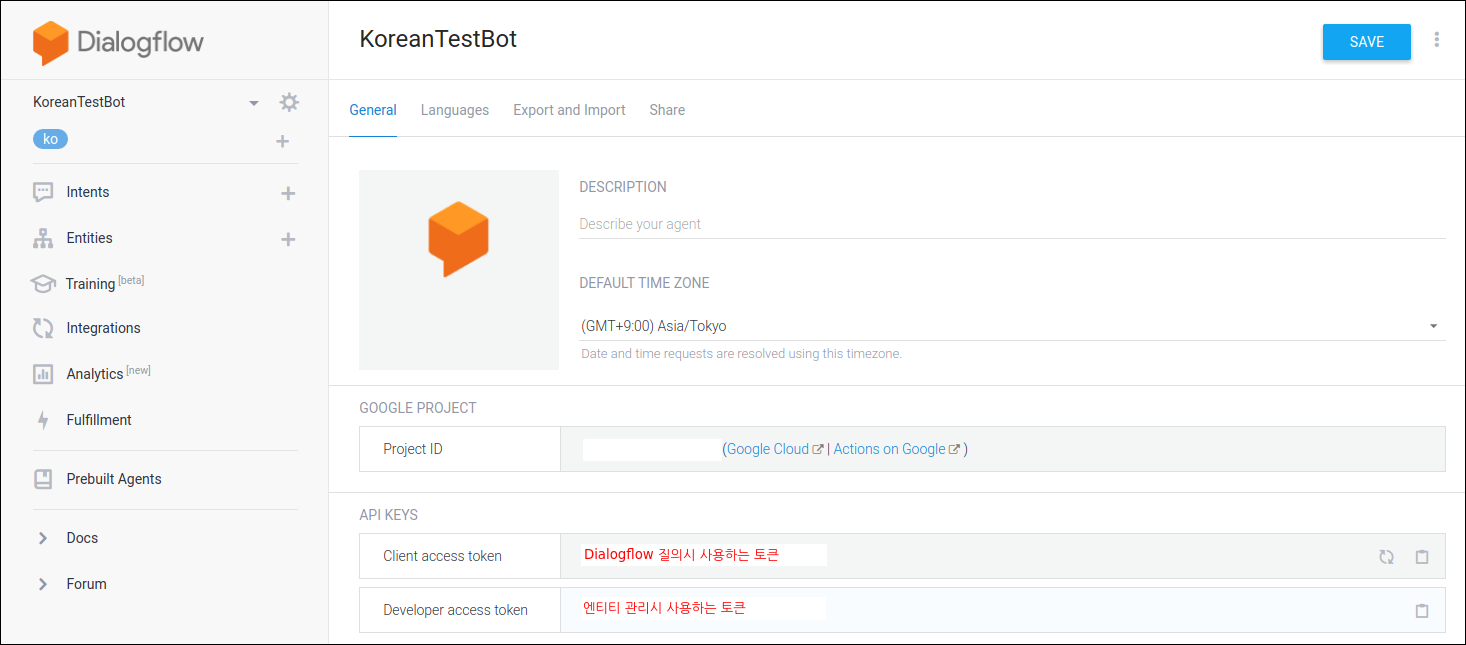Create new entity with plus icon
1466x645 pixels.
coord(288,239)
